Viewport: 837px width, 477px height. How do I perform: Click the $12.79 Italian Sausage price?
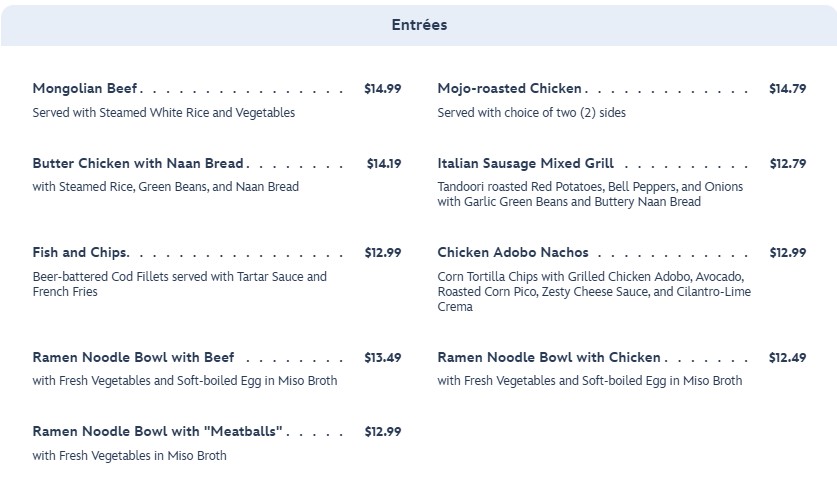click(787, 163)
